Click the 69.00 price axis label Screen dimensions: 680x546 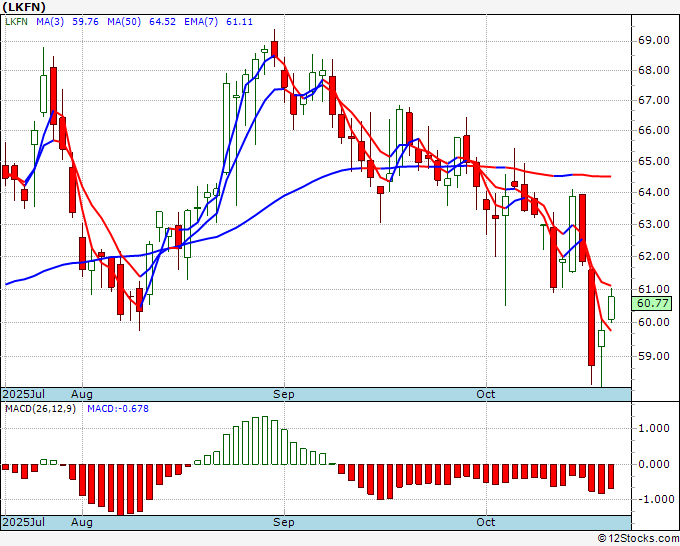coord(654,41)
